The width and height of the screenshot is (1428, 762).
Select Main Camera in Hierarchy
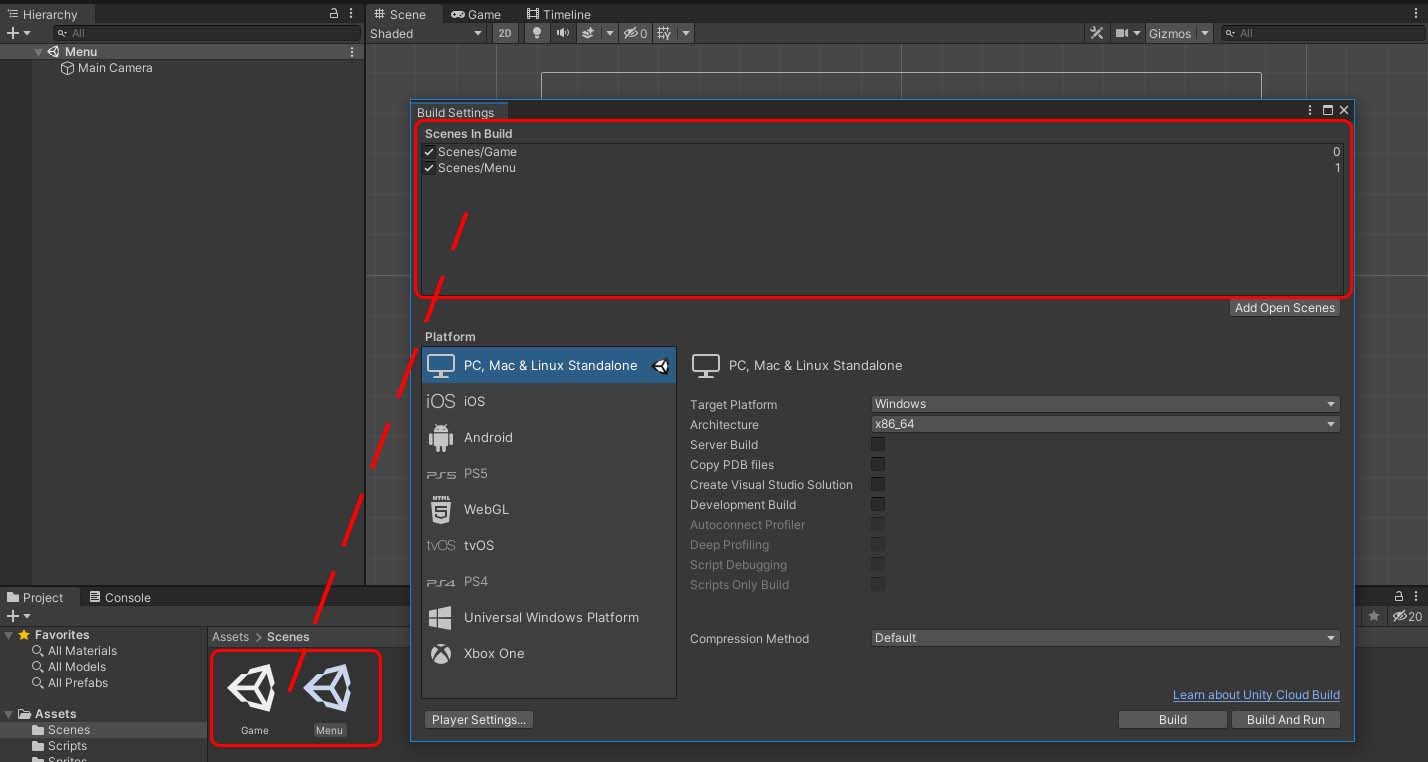click(106, 68)
